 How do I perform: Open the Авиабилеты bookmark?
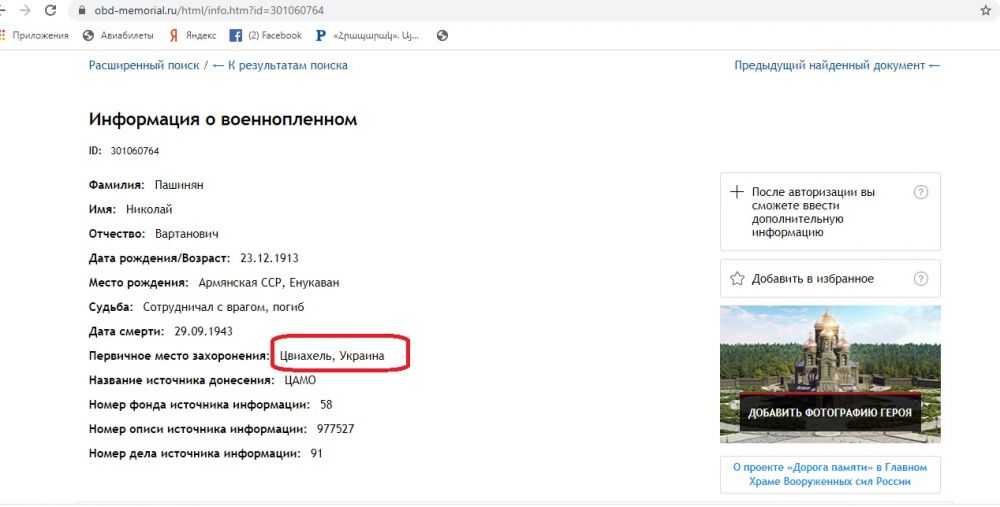(118, 35)
